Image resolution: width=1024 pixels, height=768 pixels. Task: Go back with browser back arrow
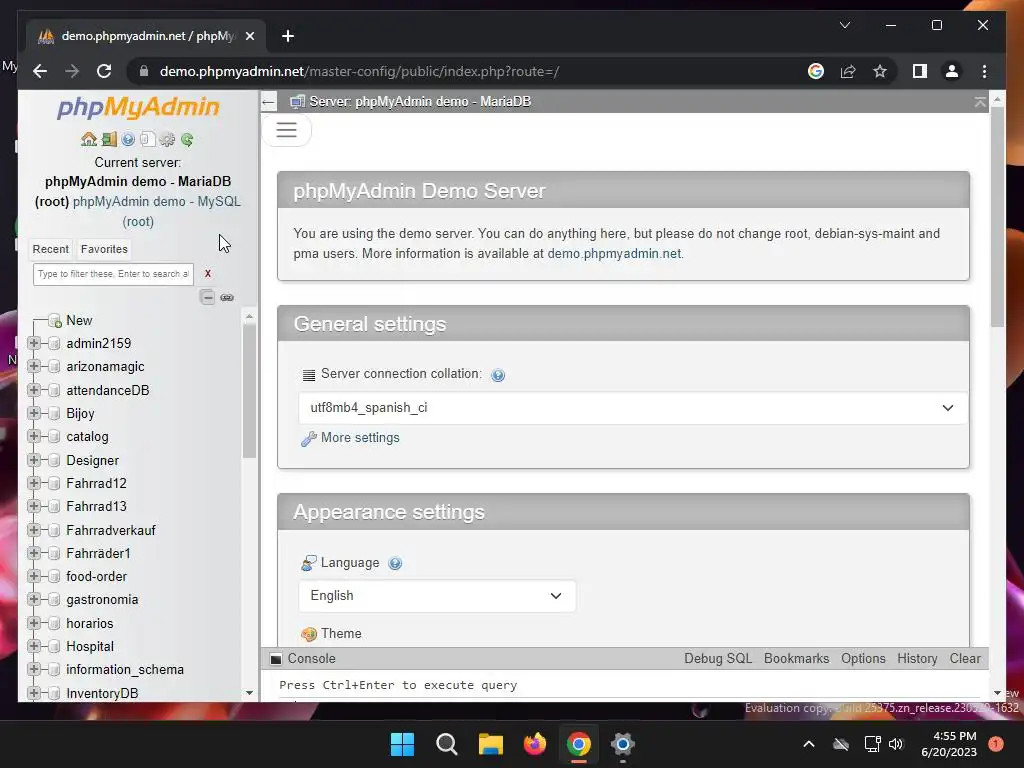[x=40, y=71]
